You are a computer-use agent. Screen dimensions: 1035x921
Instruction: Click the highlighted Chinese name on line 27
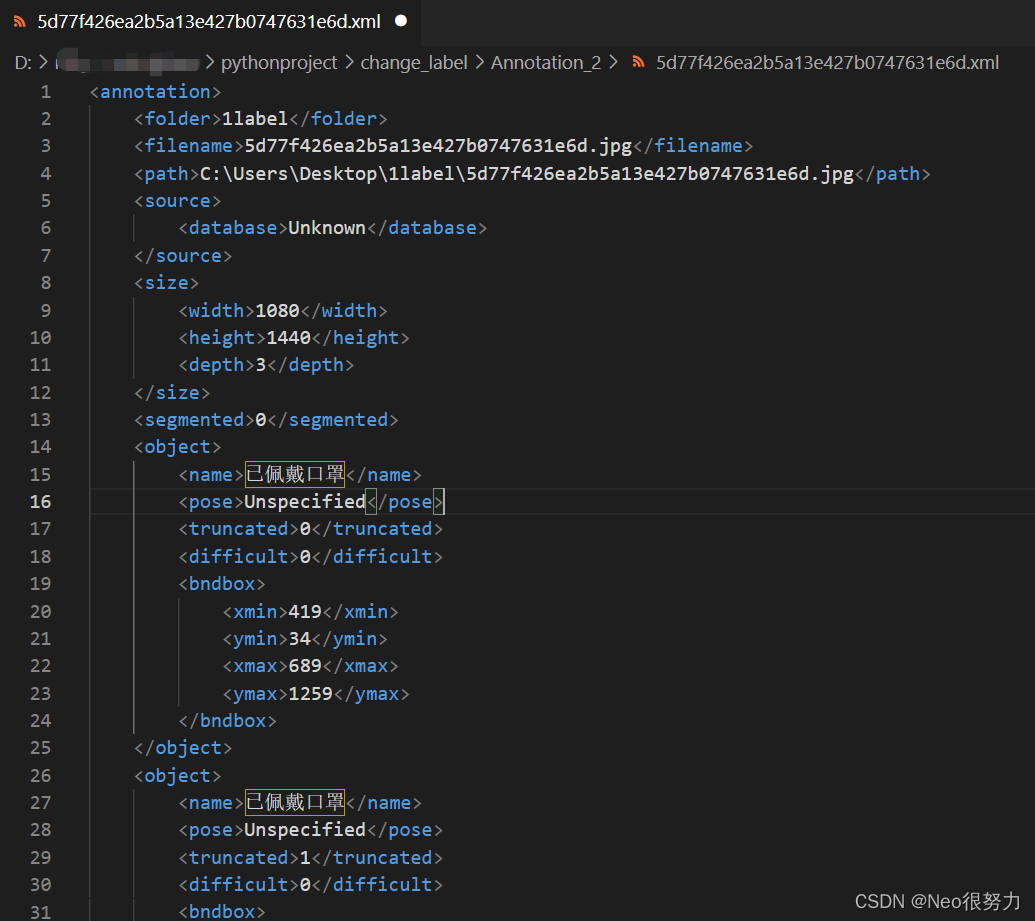pyautogui.click(x=294, y=802)
